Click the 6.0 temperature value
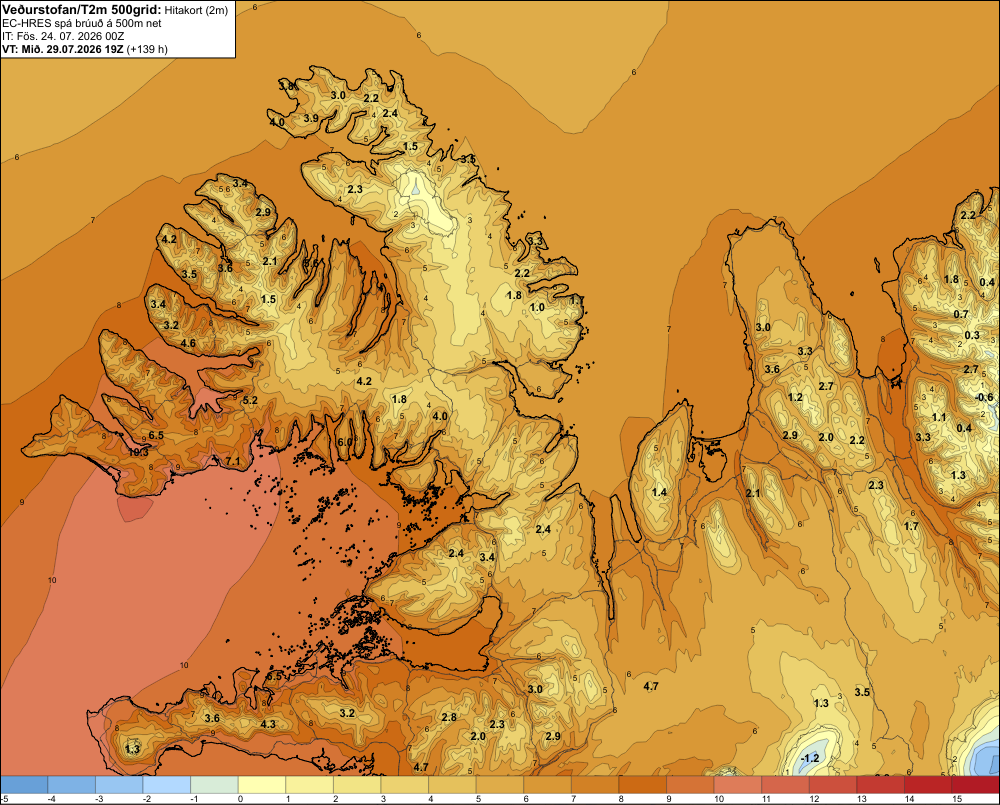The height and width of the screenshot is (805, 1000). (345, 442)
